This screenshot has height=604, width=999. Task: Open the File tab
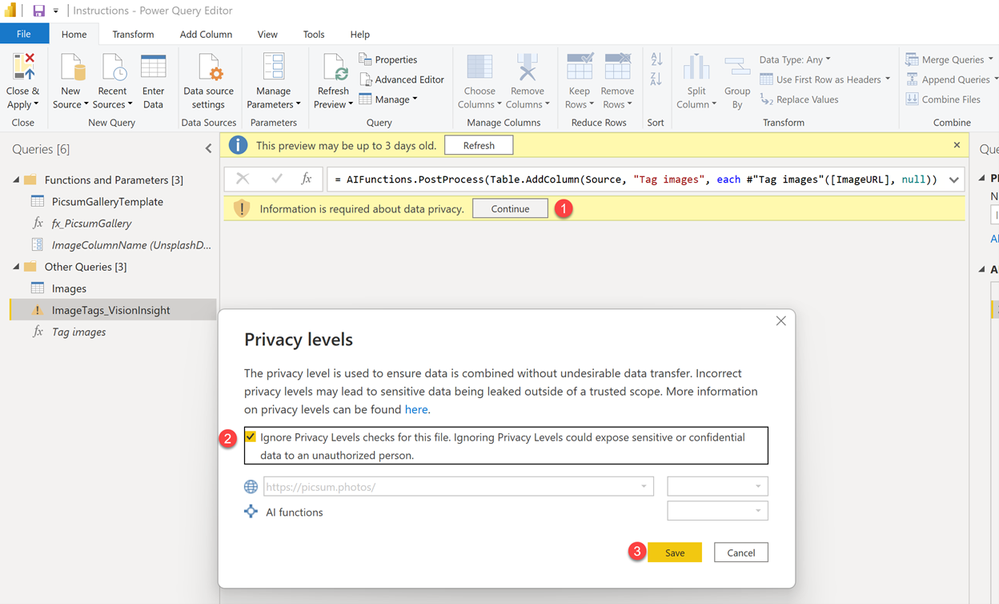tap(24, 34)
